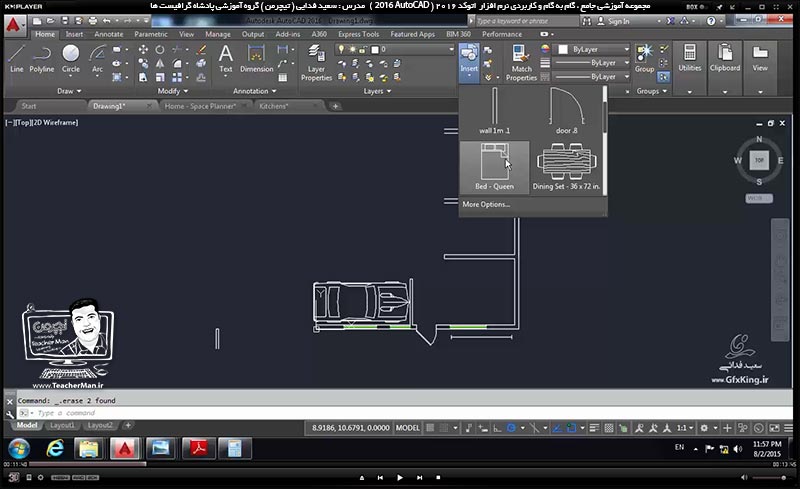
Task: Expand the Utilities panel dropdown
Action: [689, 92]
